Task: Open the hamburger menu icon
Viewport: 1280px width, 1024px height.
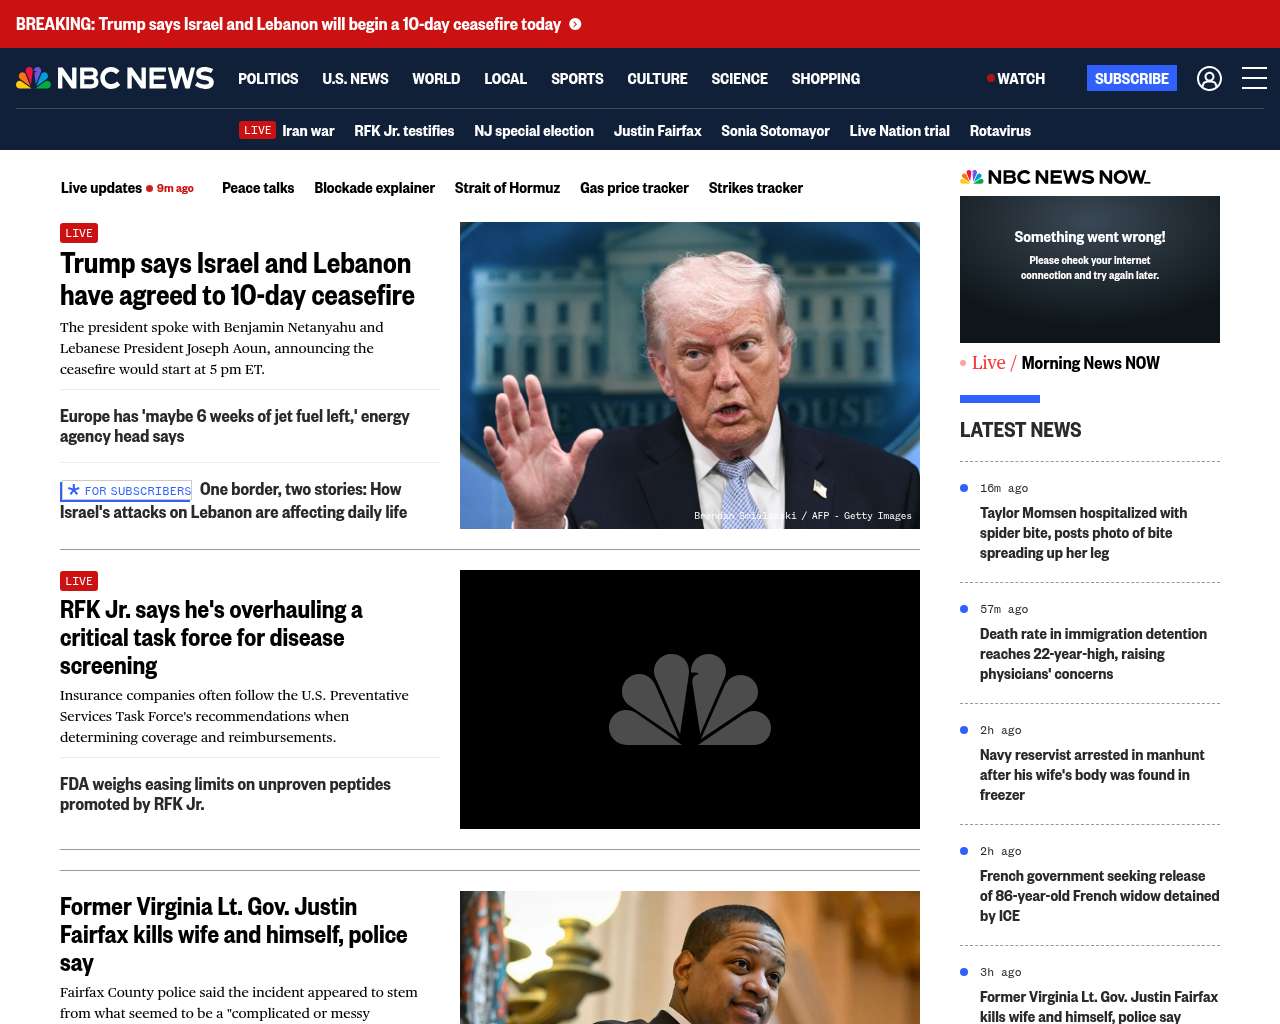Action: (1254, 78)
